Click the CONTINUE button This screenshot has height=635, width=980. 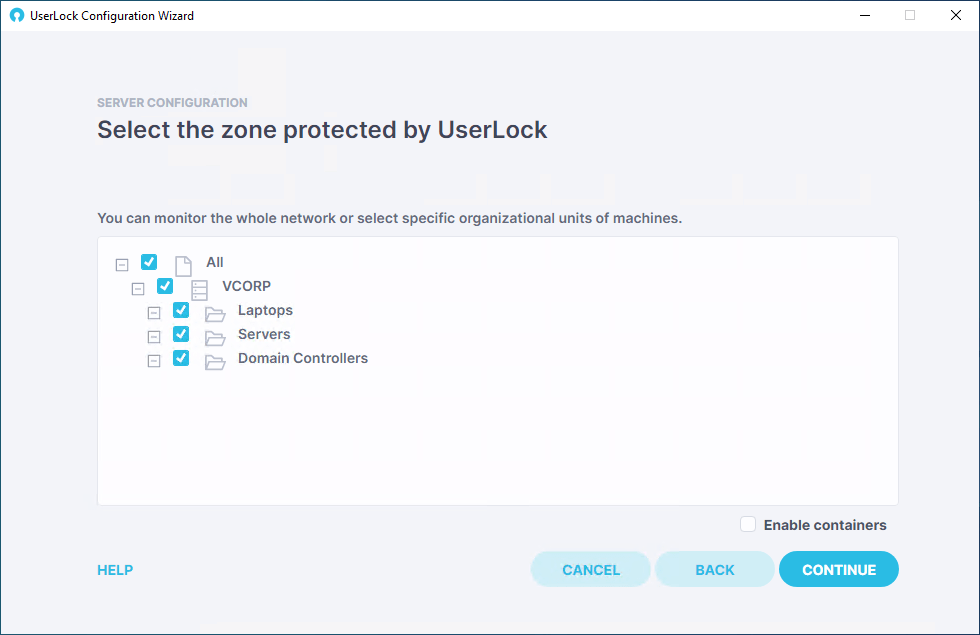[x=839, y=569]
